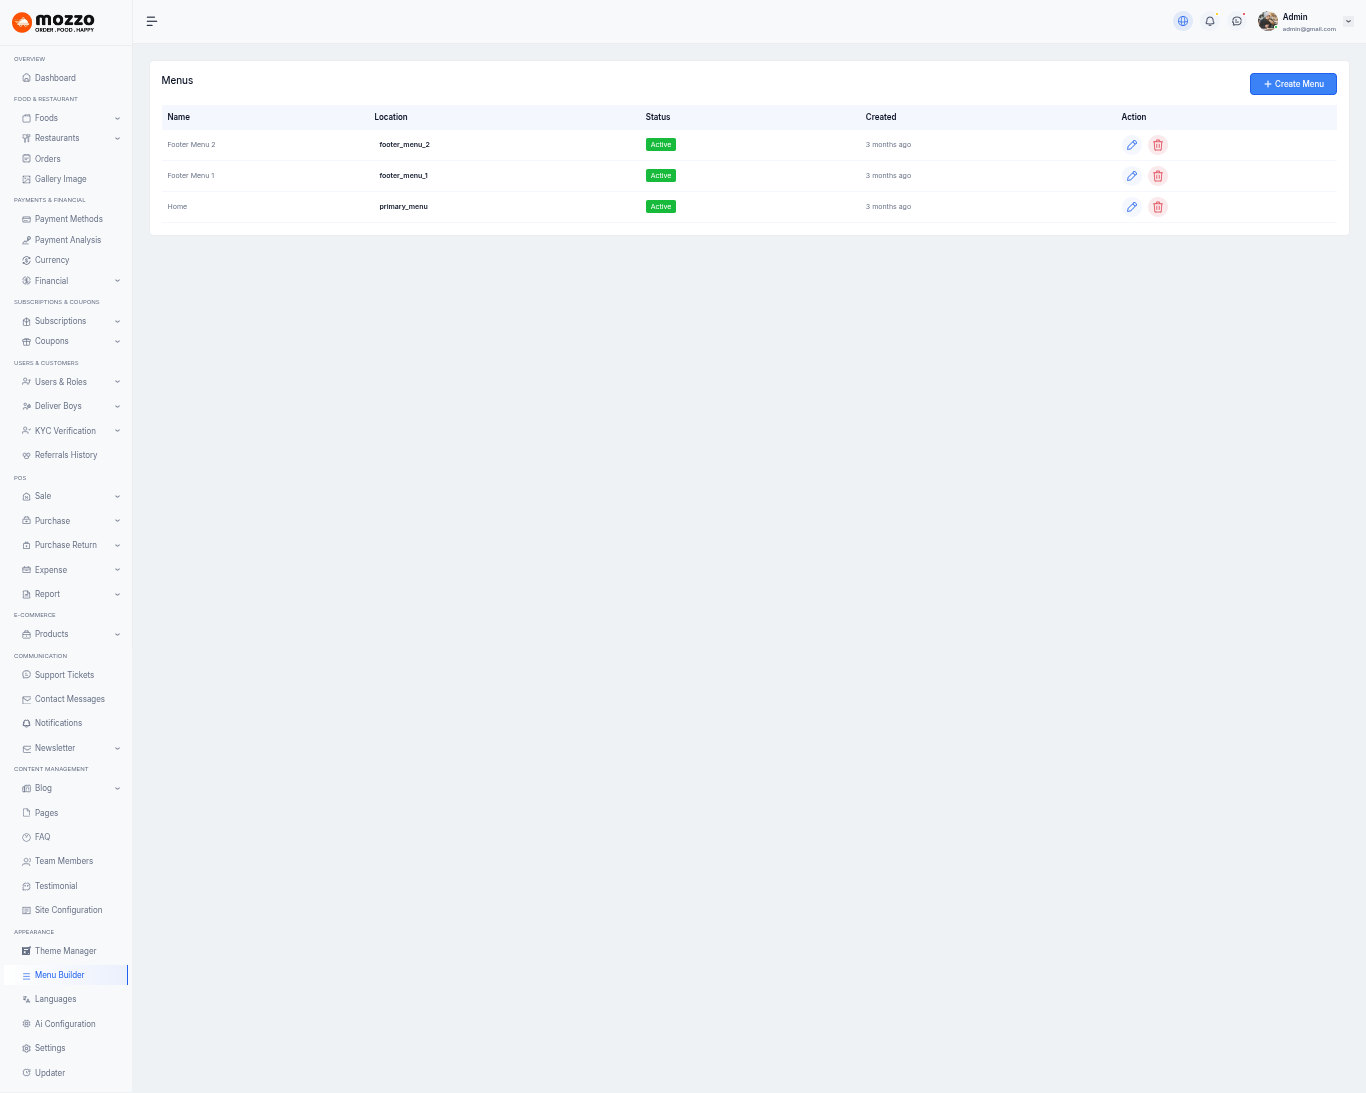Open Site Configuration from the sidebar
Image resolution: width=1366 pixels, height=1093 pixels.
pos(68,910)
